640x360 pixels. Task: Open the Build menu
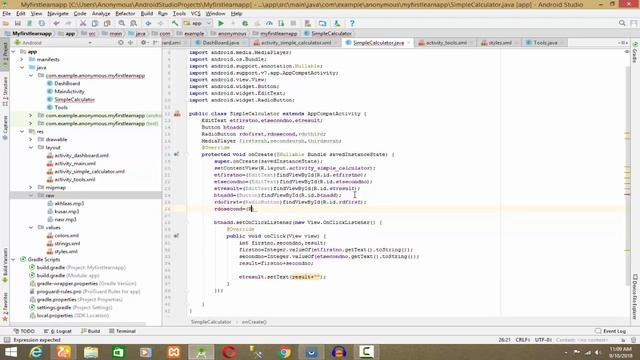(x=147, y=13)
